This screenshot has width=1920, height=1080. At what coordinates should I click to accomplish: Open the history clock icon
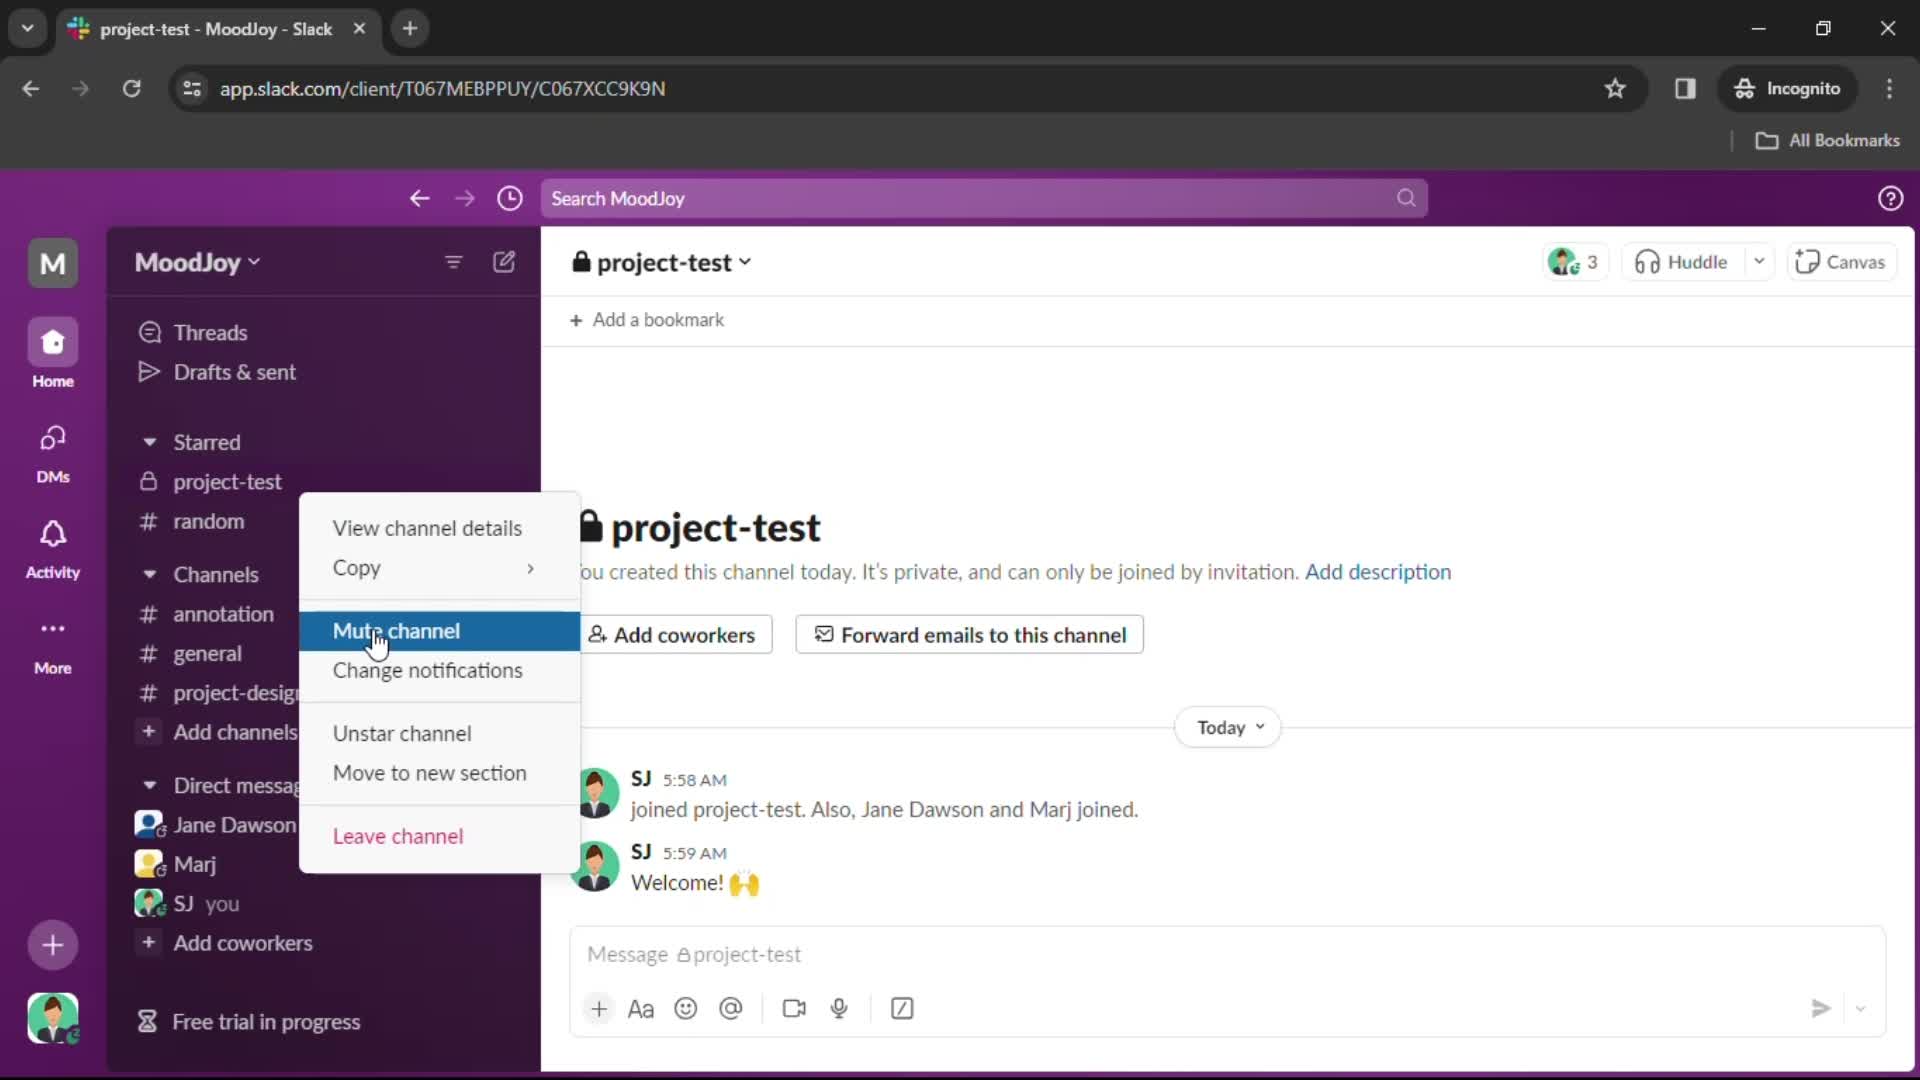point(510,198)
